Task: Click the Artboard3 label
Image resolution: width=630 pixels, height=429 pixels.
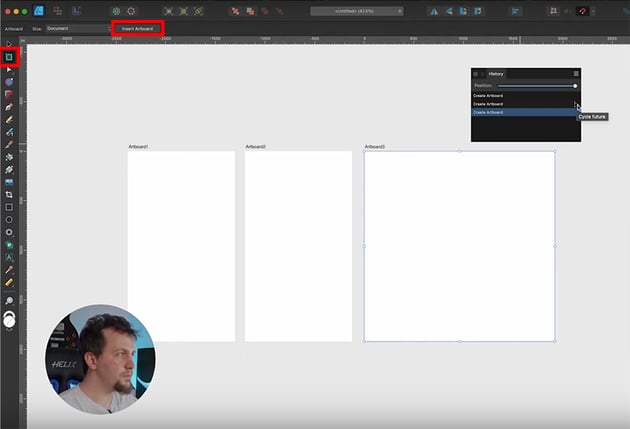Action: coord(374,147)
